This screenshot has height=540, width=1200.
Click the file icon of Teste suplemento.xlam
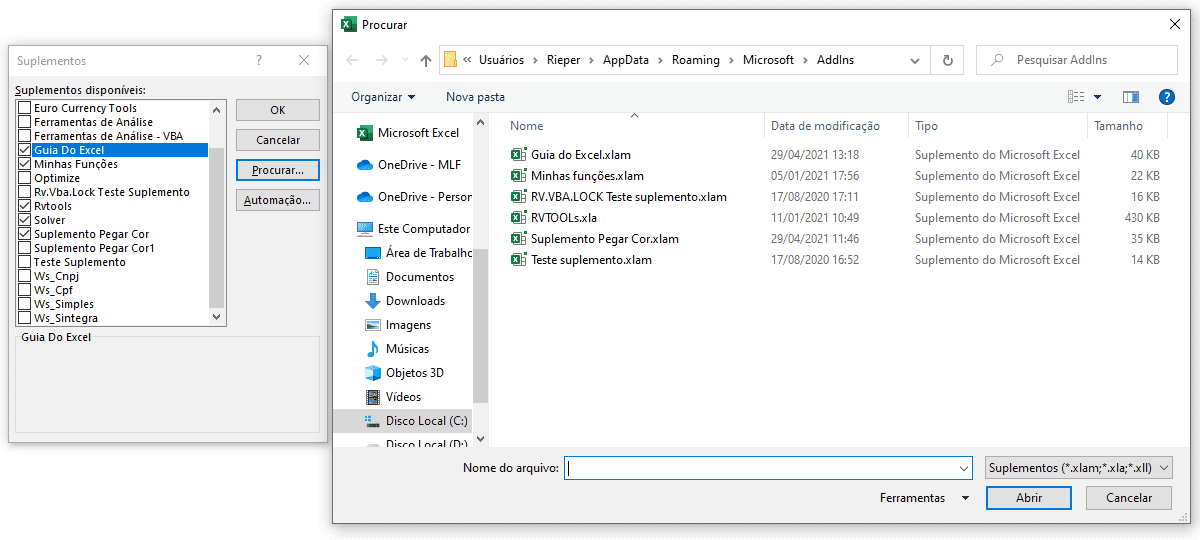[518, 260]
